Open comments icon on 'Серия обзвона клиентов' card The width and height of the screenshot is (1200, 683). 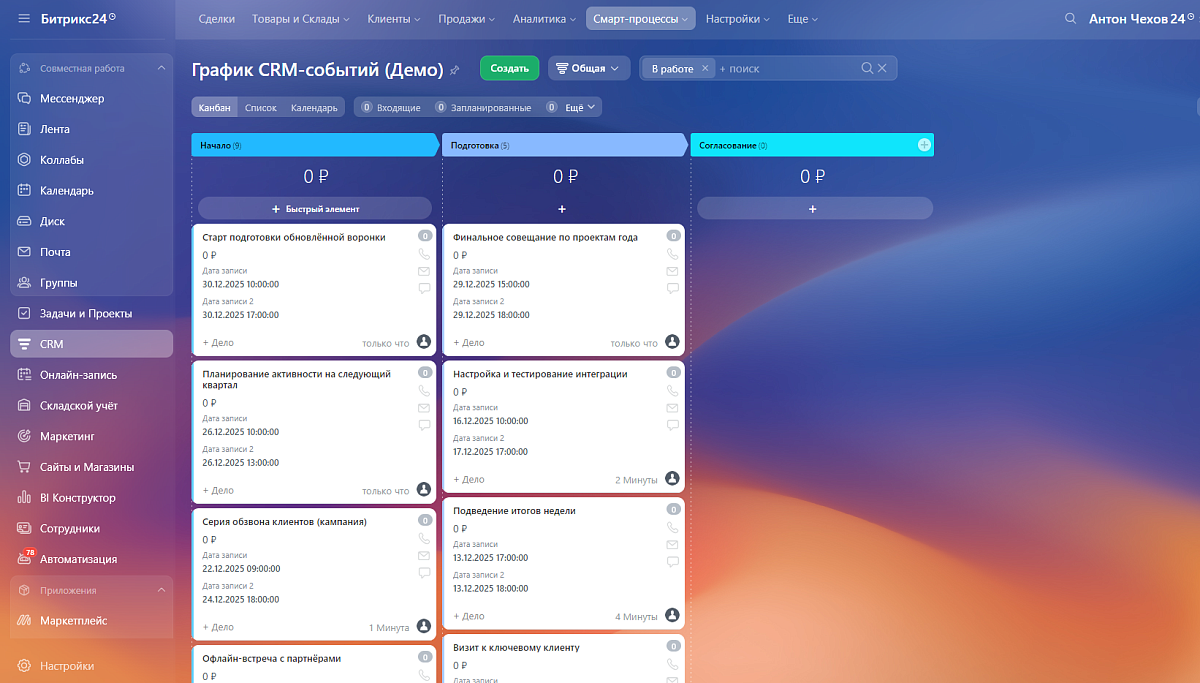pyautogui.click(x=424, y=572)
